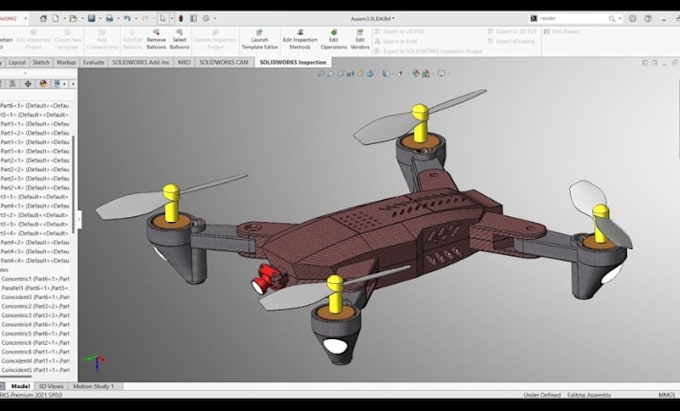Click the Rebuild traffic light icon

(x=181, y=19)
